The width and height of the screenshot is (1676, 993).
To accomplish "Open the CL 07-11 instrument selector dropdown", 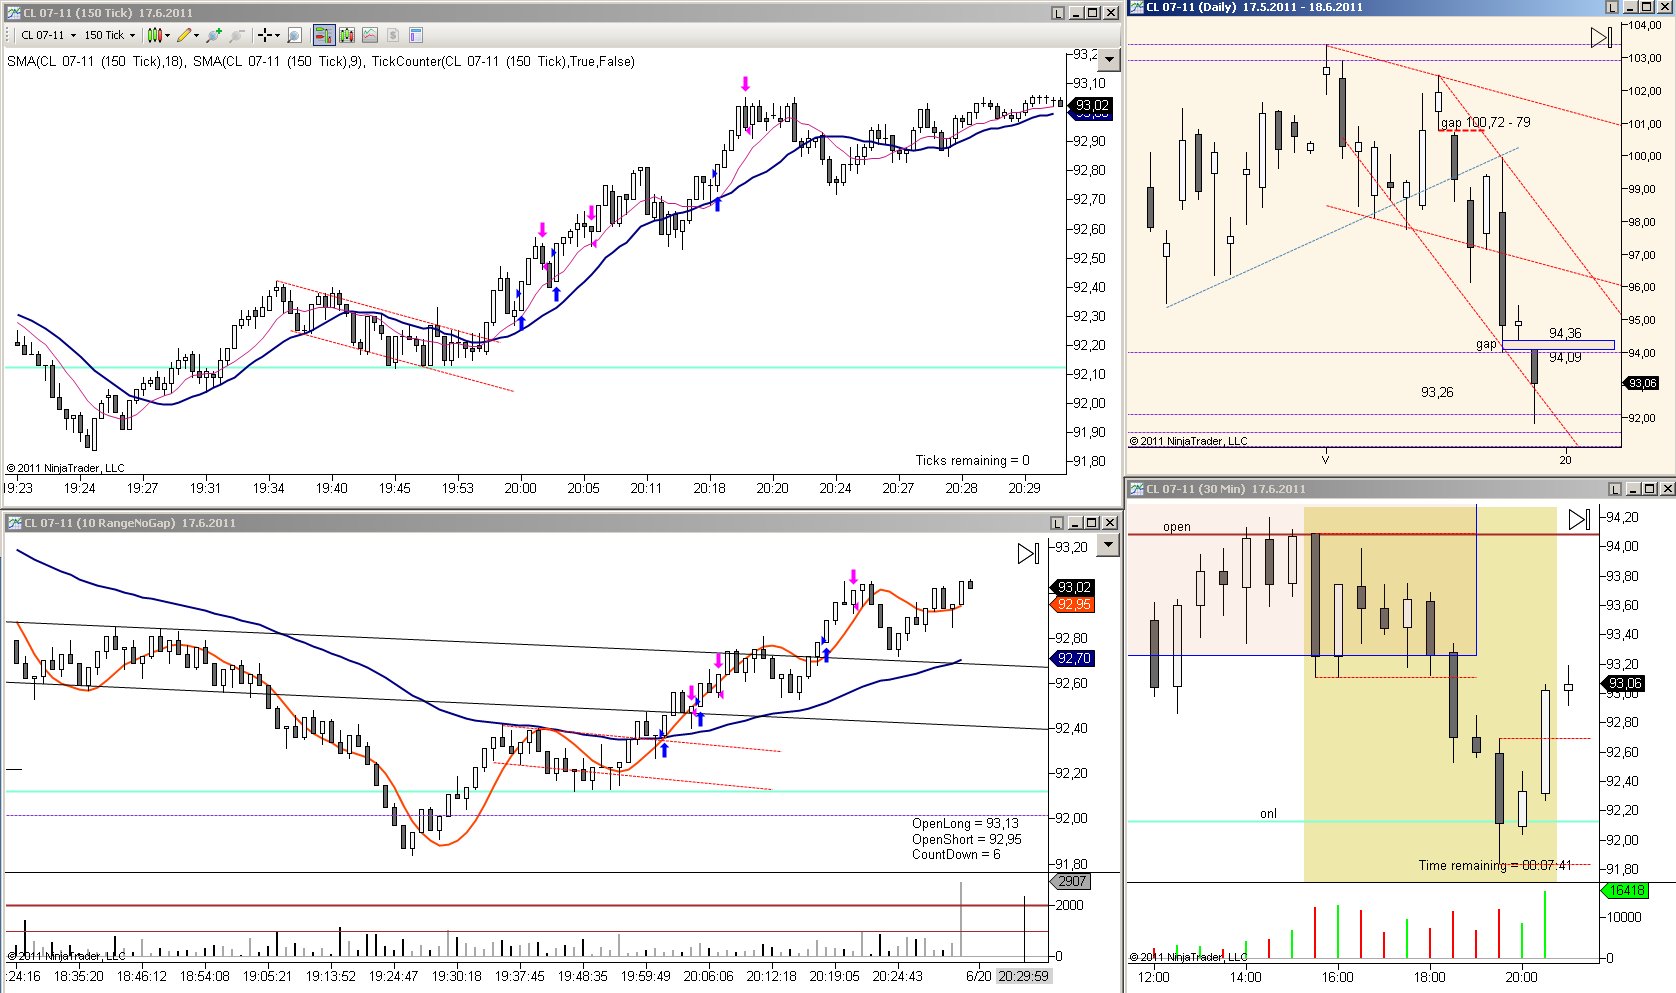I will click(x=48, y=35).
